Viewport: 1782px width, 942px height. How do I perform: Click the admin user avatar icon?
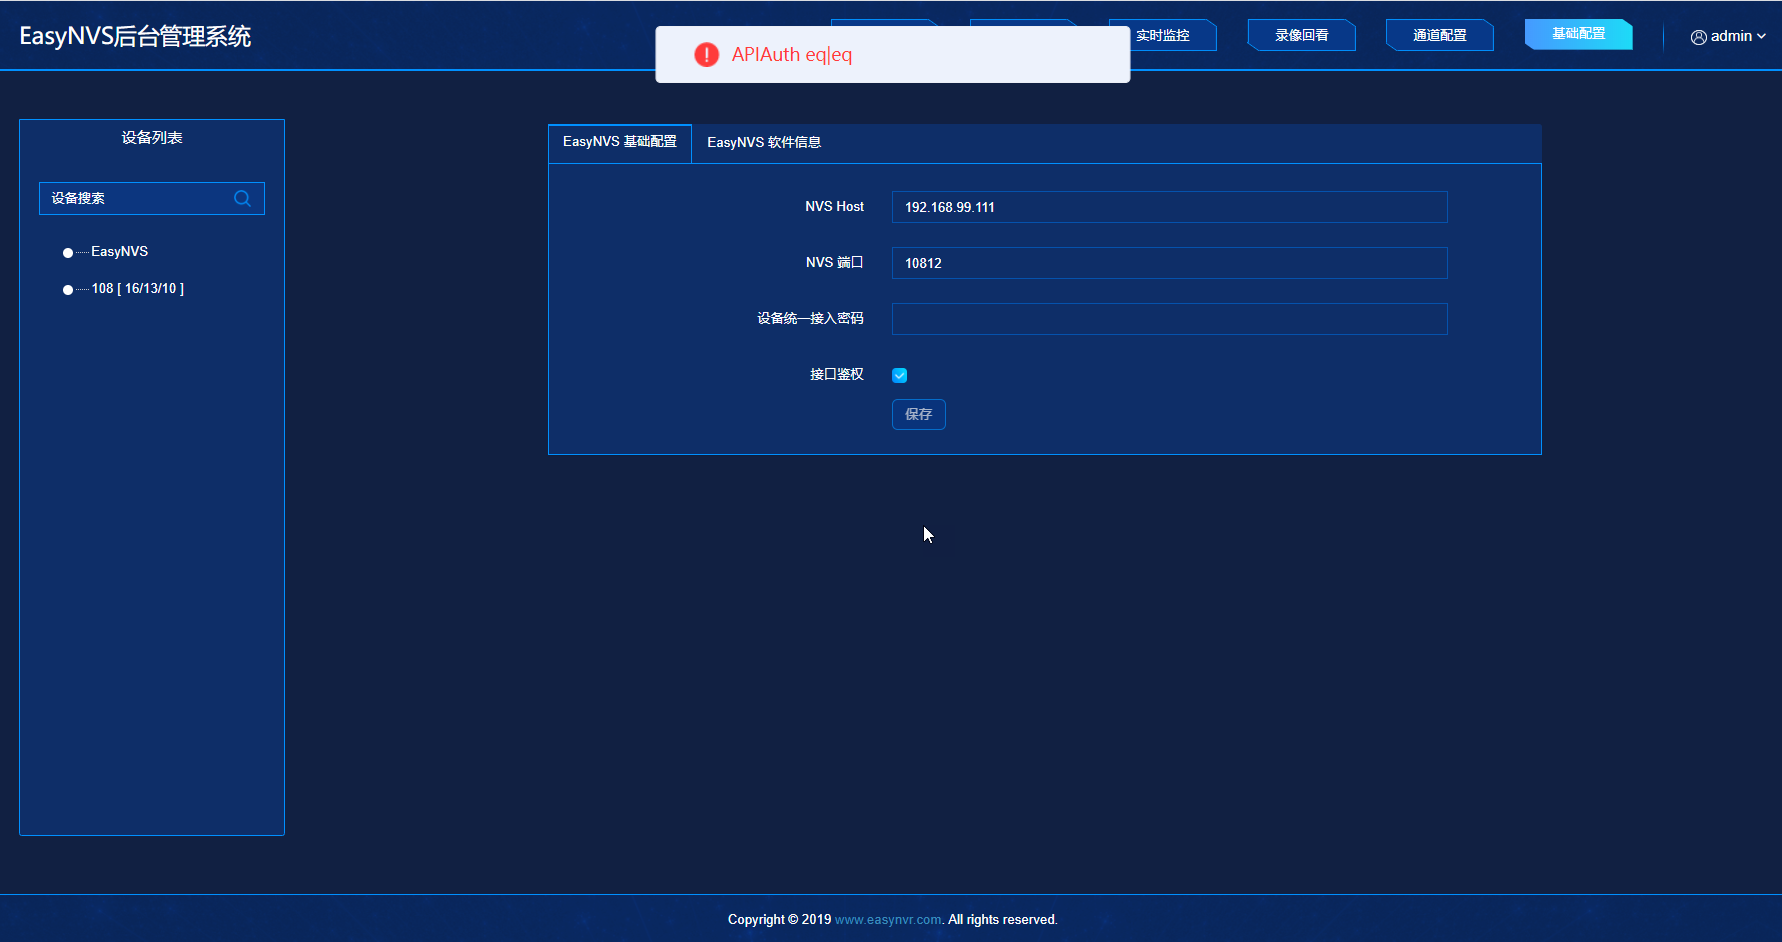tap(1698, 37)
